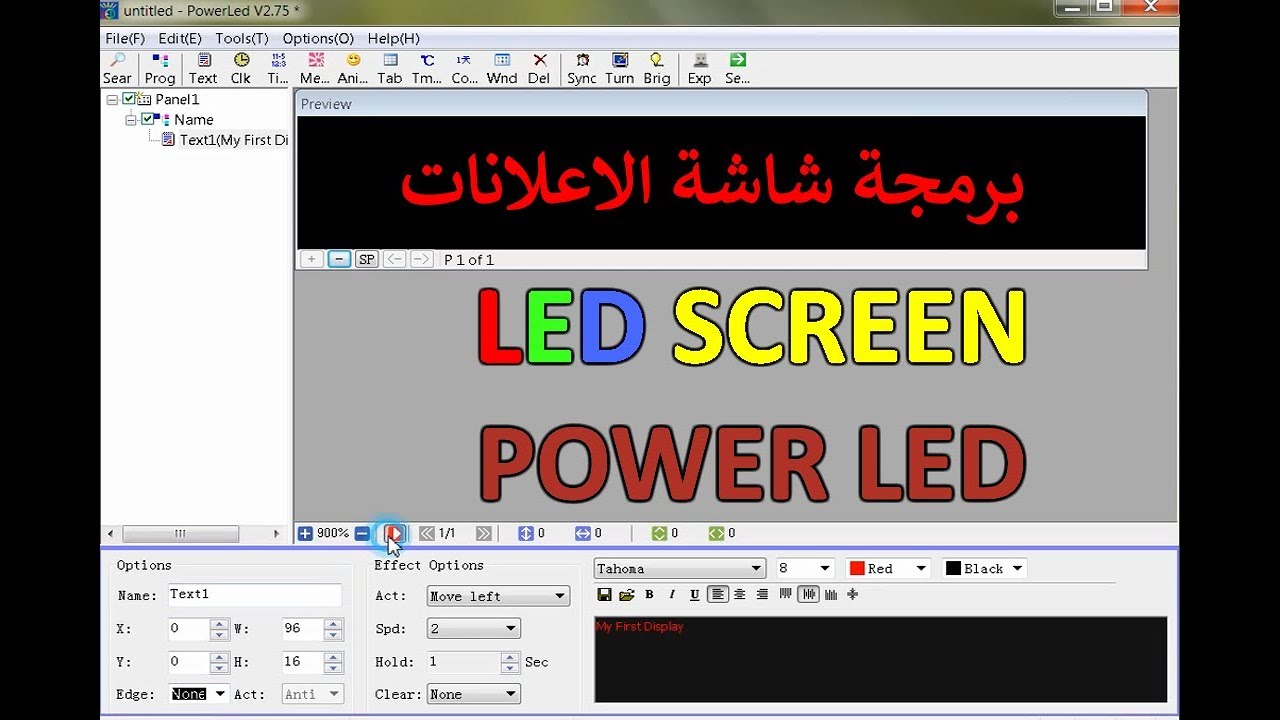Click the H height field showing 16
The height and width of the screenshot is (720, 1280).
click(303, 662)
